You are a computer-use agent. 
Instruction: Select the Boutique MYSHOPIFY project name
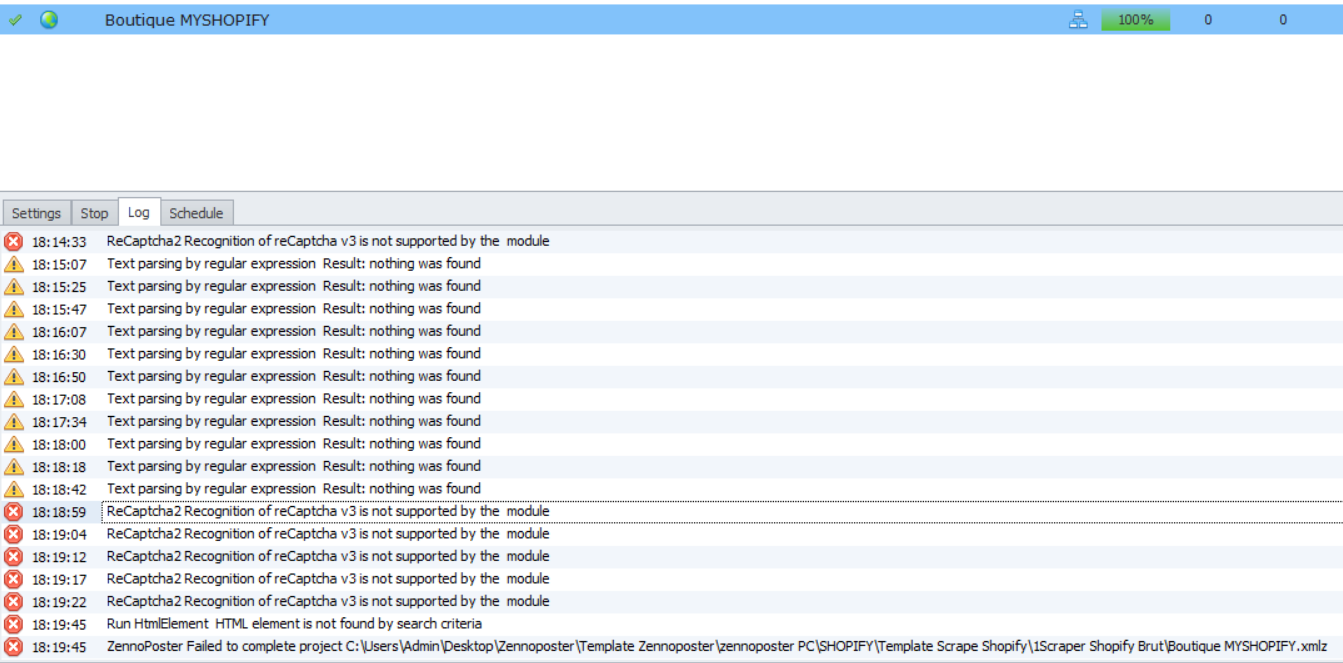pos(187,20)
